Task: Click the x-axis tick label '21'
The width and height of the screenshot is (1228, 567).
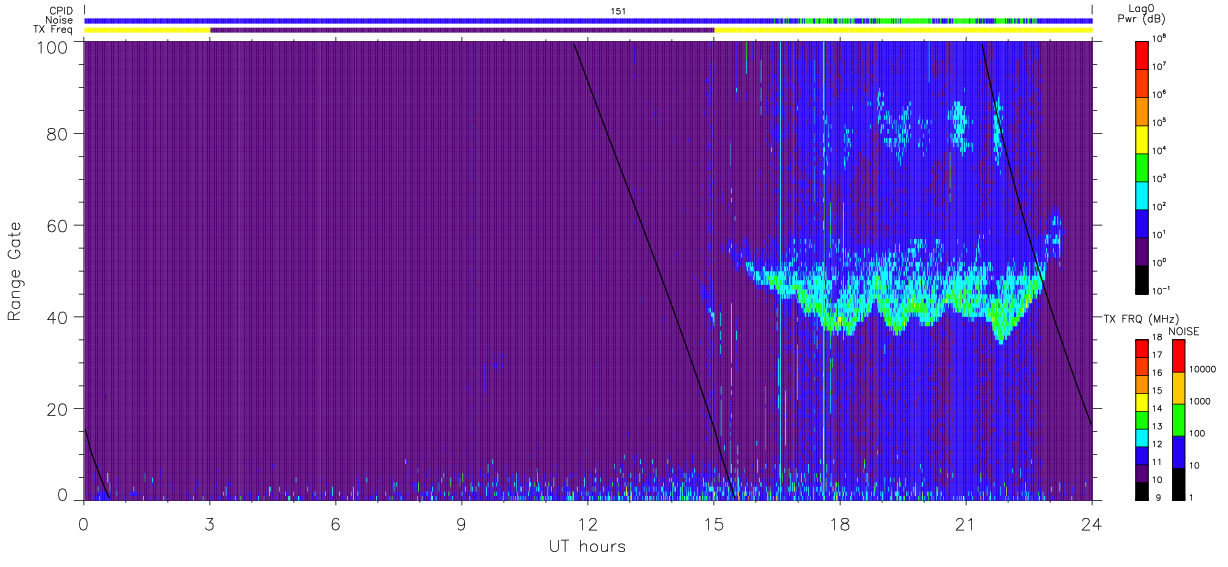Action: pos(965,522)
